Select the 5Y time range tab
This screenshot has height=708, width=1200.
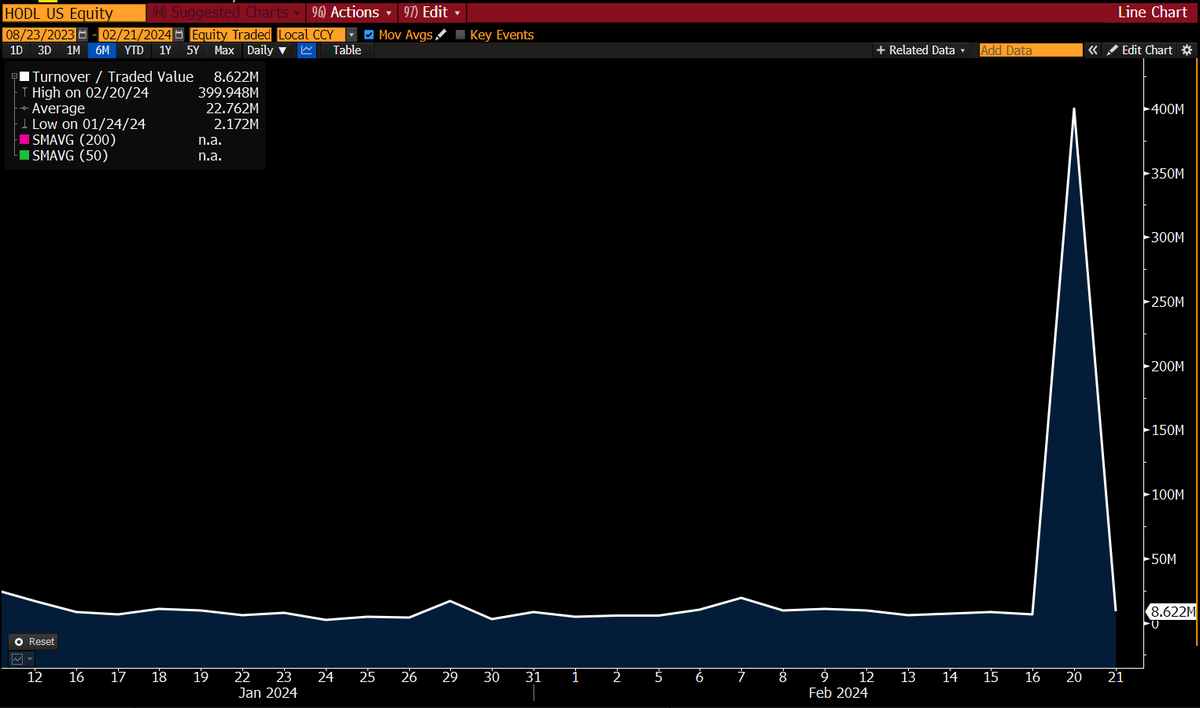click(193, 50)
